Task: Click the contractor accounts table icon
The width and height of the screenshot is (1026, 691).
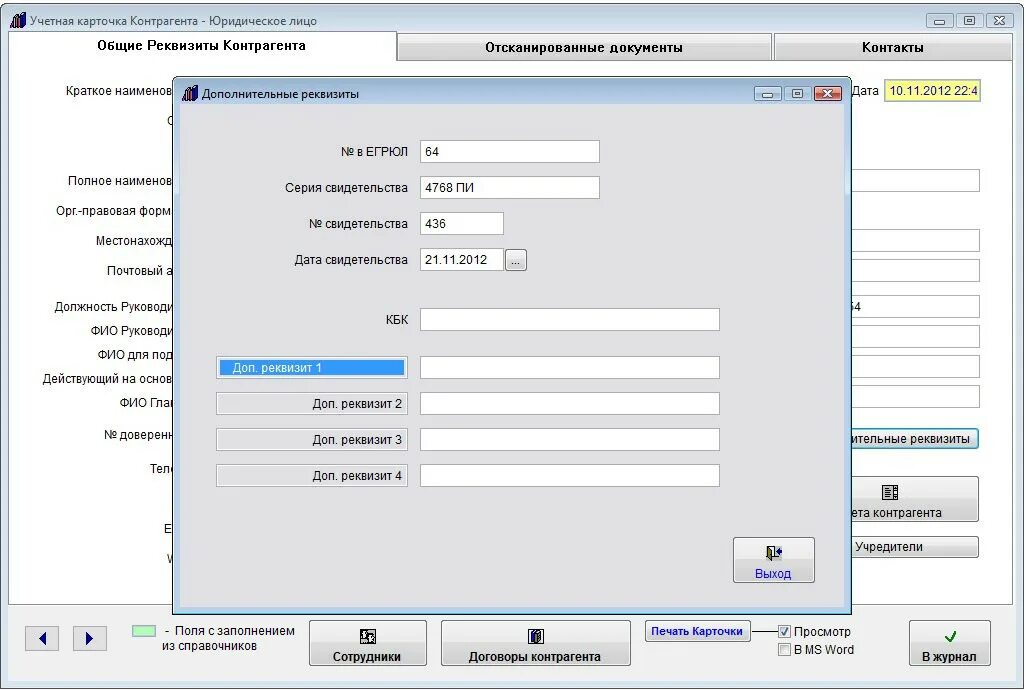Action: coord(890,492)
